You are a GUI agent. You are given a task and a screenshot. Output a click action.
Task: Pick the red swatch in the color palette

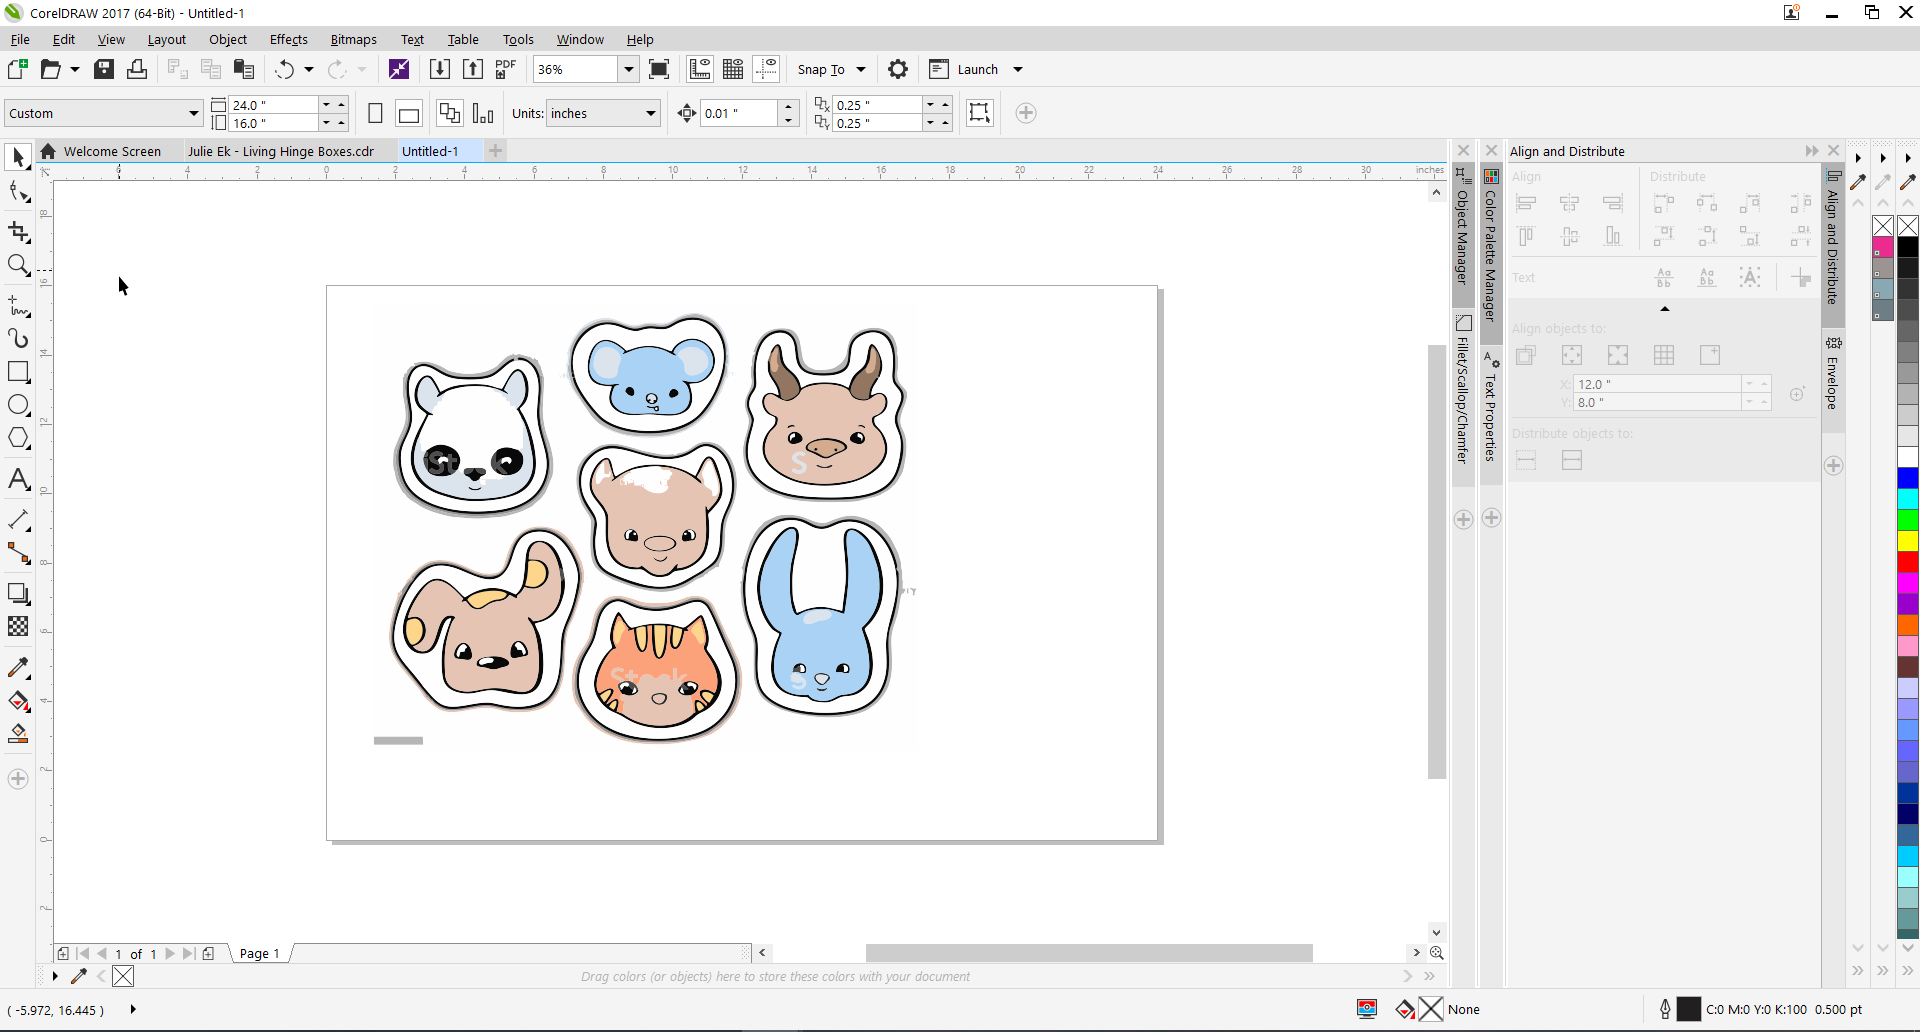(x=1908, y=561)
